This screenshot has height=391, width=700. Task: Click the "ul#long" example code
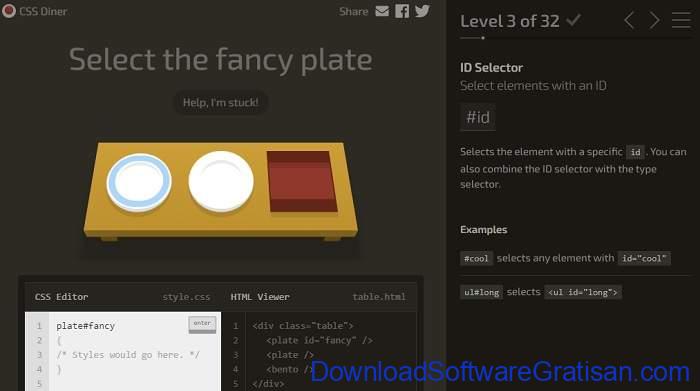tap(481, 292)
